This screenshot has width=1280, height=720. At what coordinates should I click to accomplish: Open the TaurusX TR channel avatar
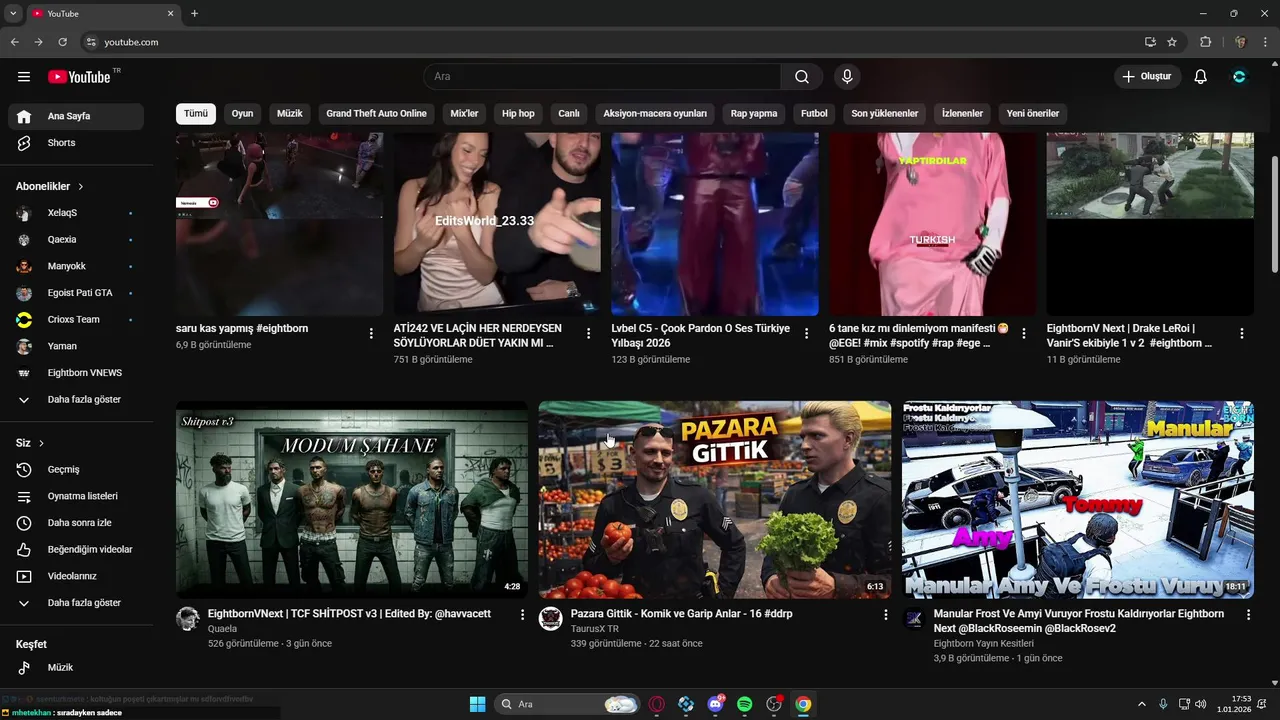tap(551, 618)
